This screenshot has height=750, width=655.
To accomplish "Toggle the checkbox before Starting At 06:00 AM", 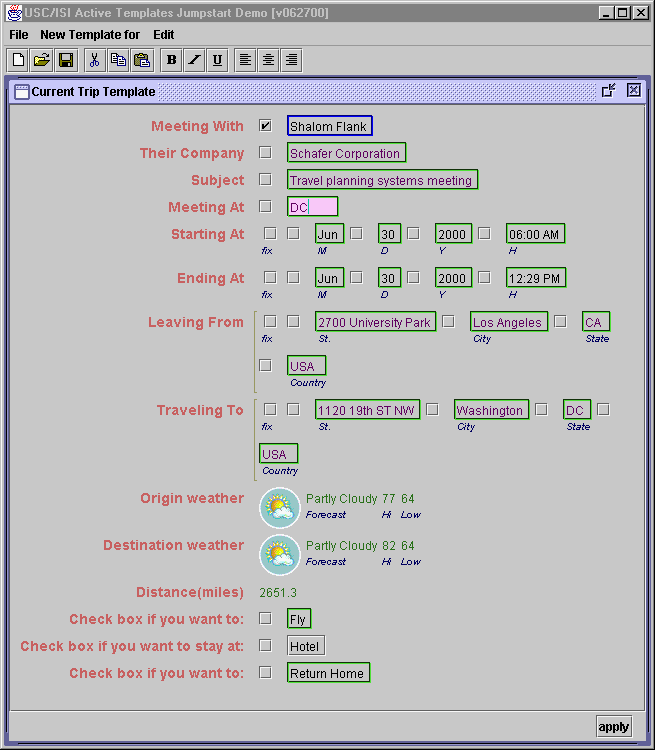I will (484, 233).
